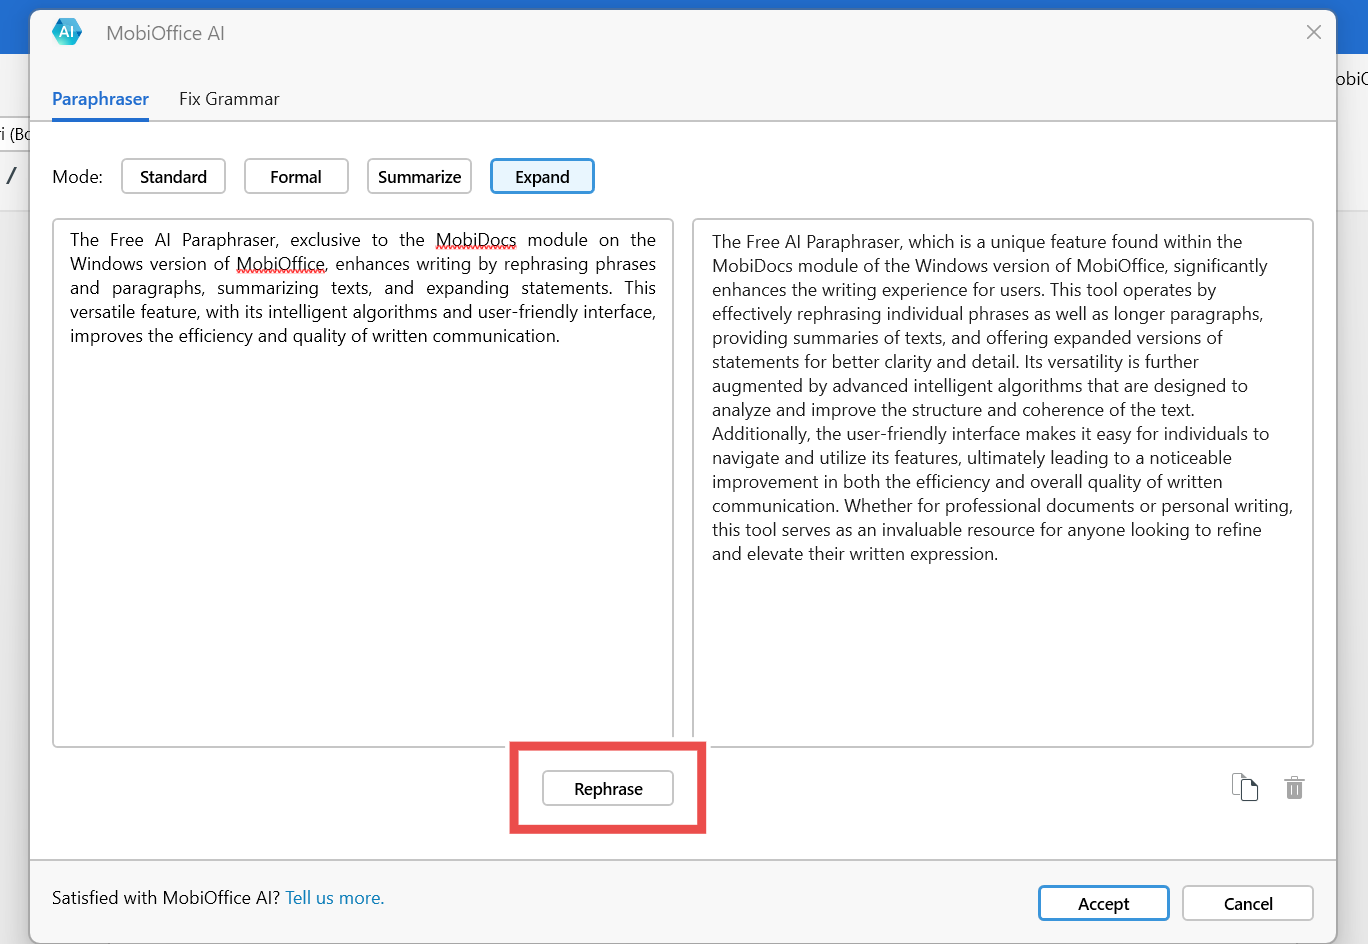Click inside the original text input box

(363, 483)
